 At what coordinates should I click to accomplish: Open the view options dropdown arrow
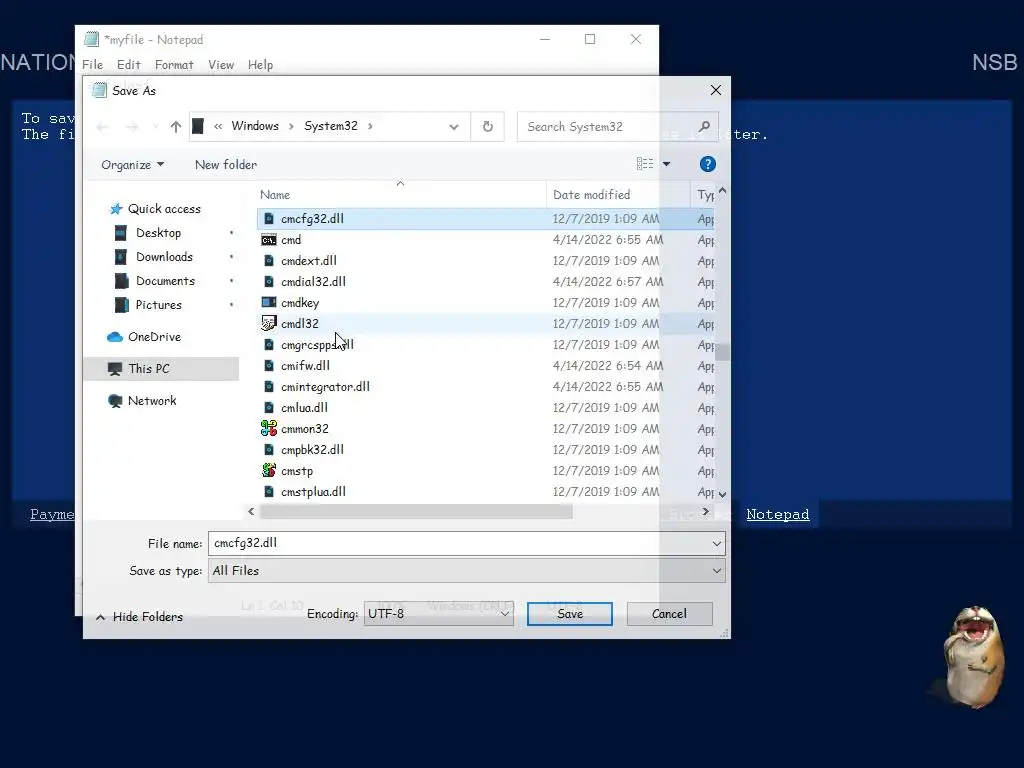click(666, 164)
